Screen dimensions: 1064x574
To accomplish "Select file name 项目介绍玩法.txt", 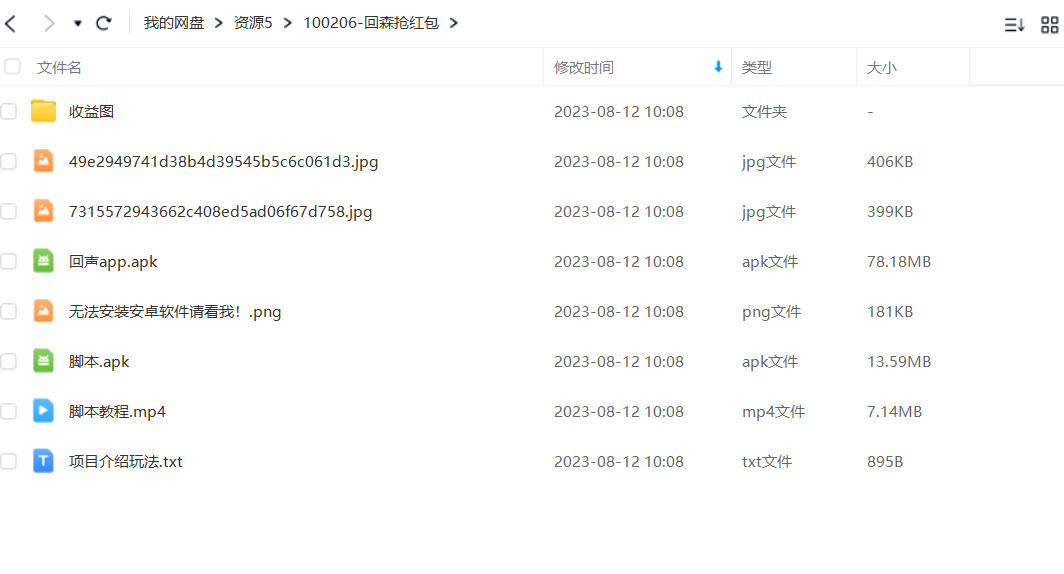I will 126,462.
